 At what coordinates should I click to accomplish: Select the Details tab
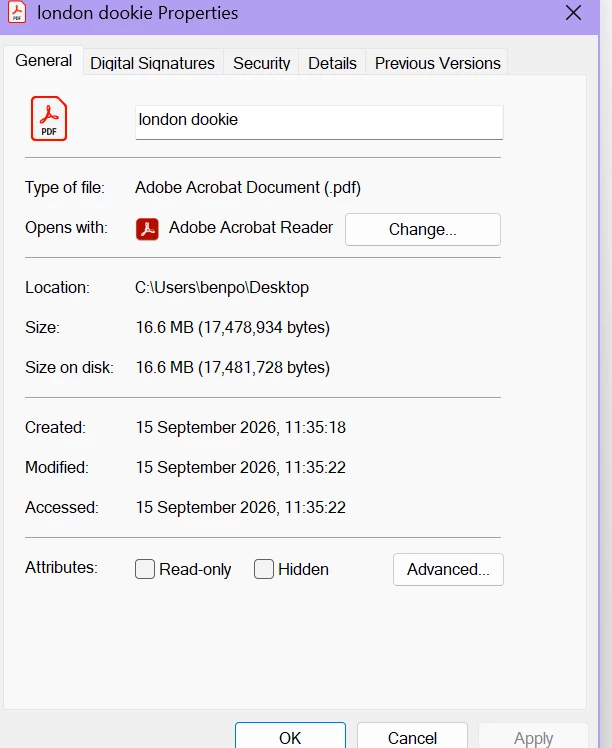[332, 63]
